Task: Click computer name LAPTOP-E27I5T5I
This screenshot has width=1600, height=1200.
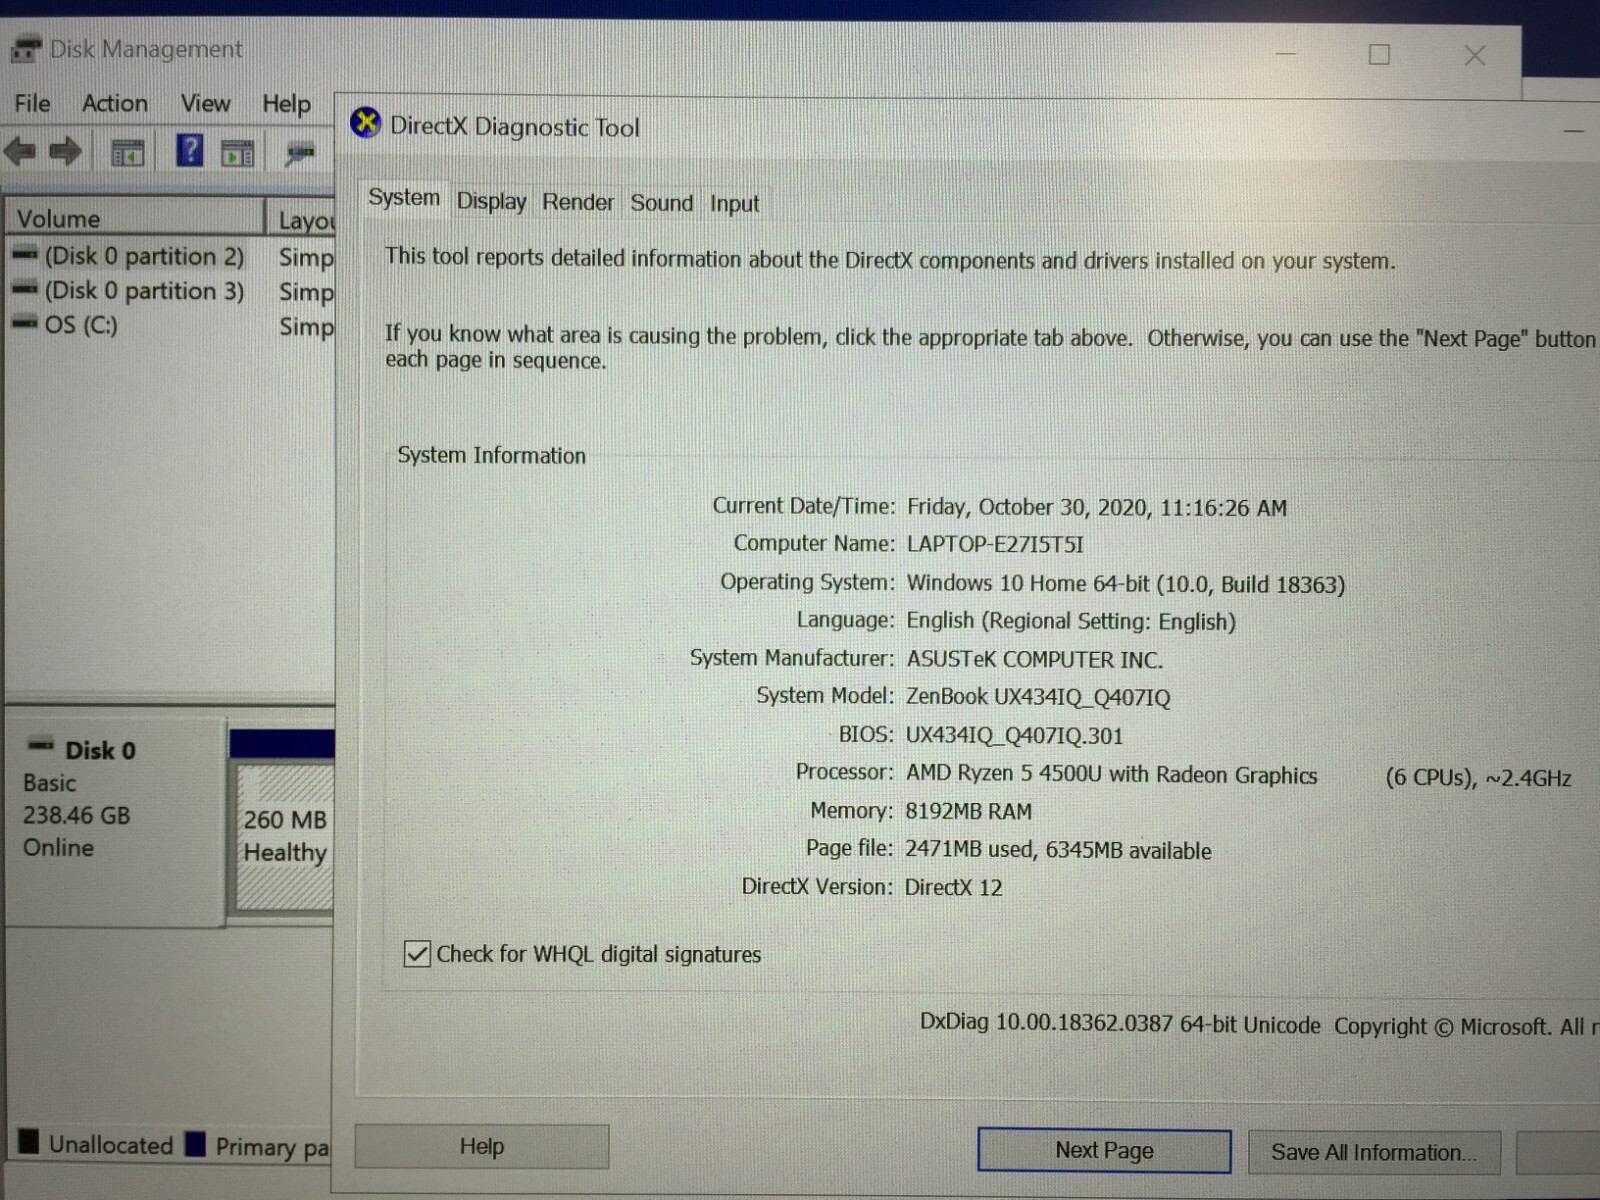Action: coord(995,545)
